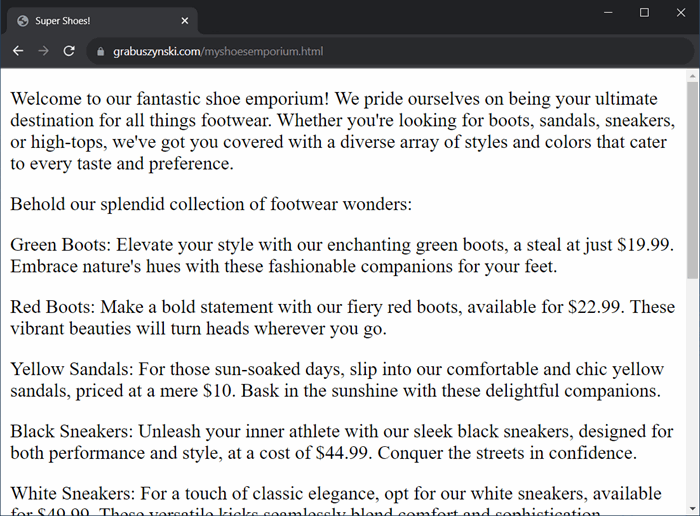
Task: Click the $22.99 price text
Action: (x=596, y=307)
